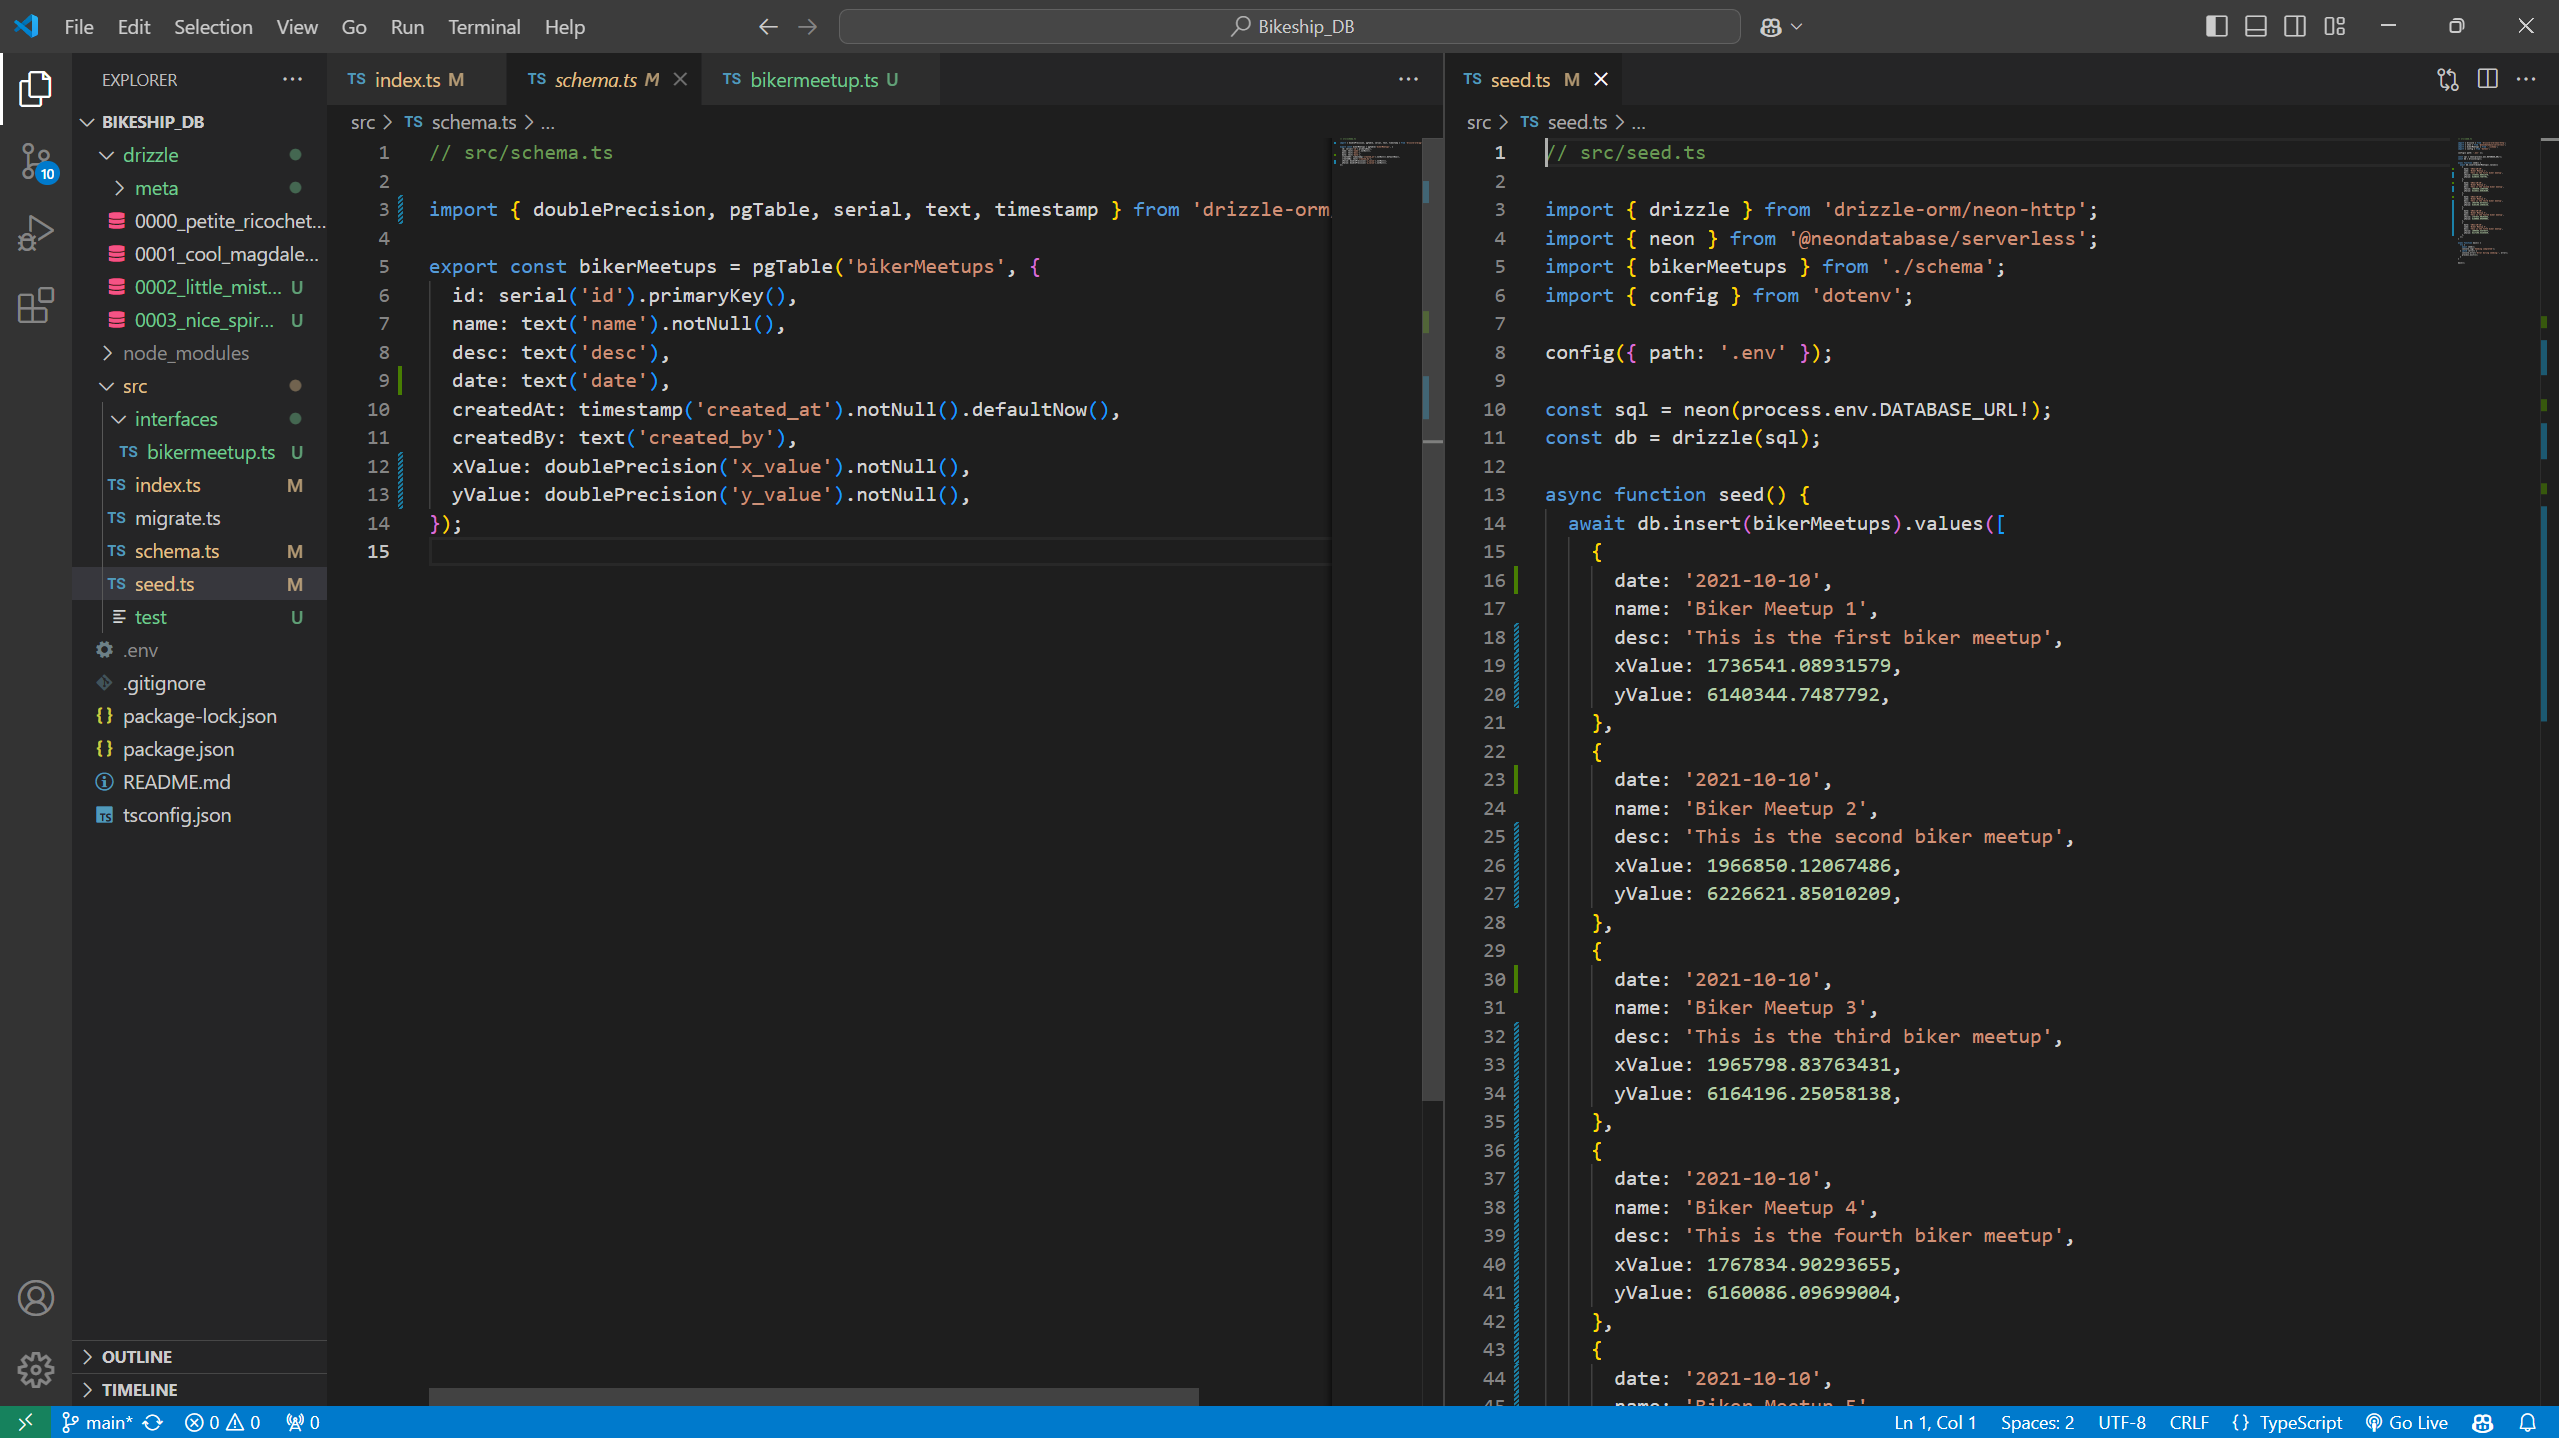This screenshot has width=2559, height=1438.
Task: Open Explorer views and more actions menu
Action: pyautogui.click(x=292, y=79)
